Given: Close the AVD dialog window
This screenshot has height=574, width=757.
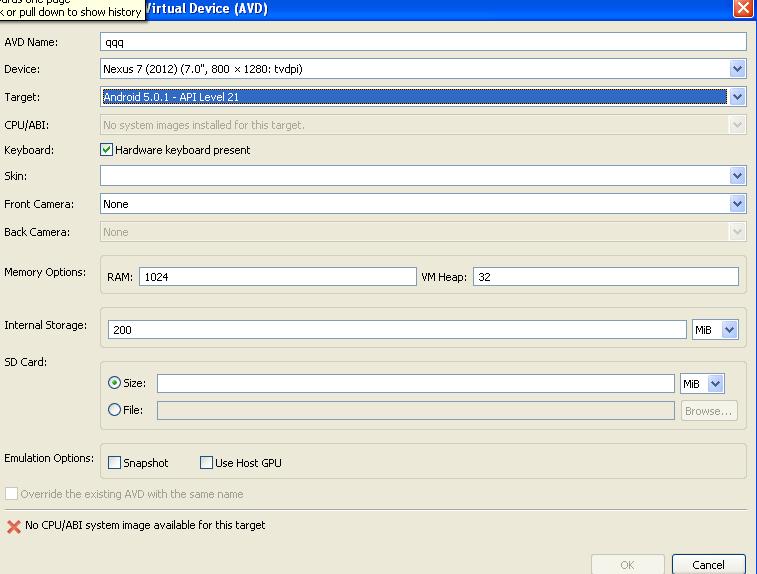Looking at the screenshot, I should tap(743, 8).
